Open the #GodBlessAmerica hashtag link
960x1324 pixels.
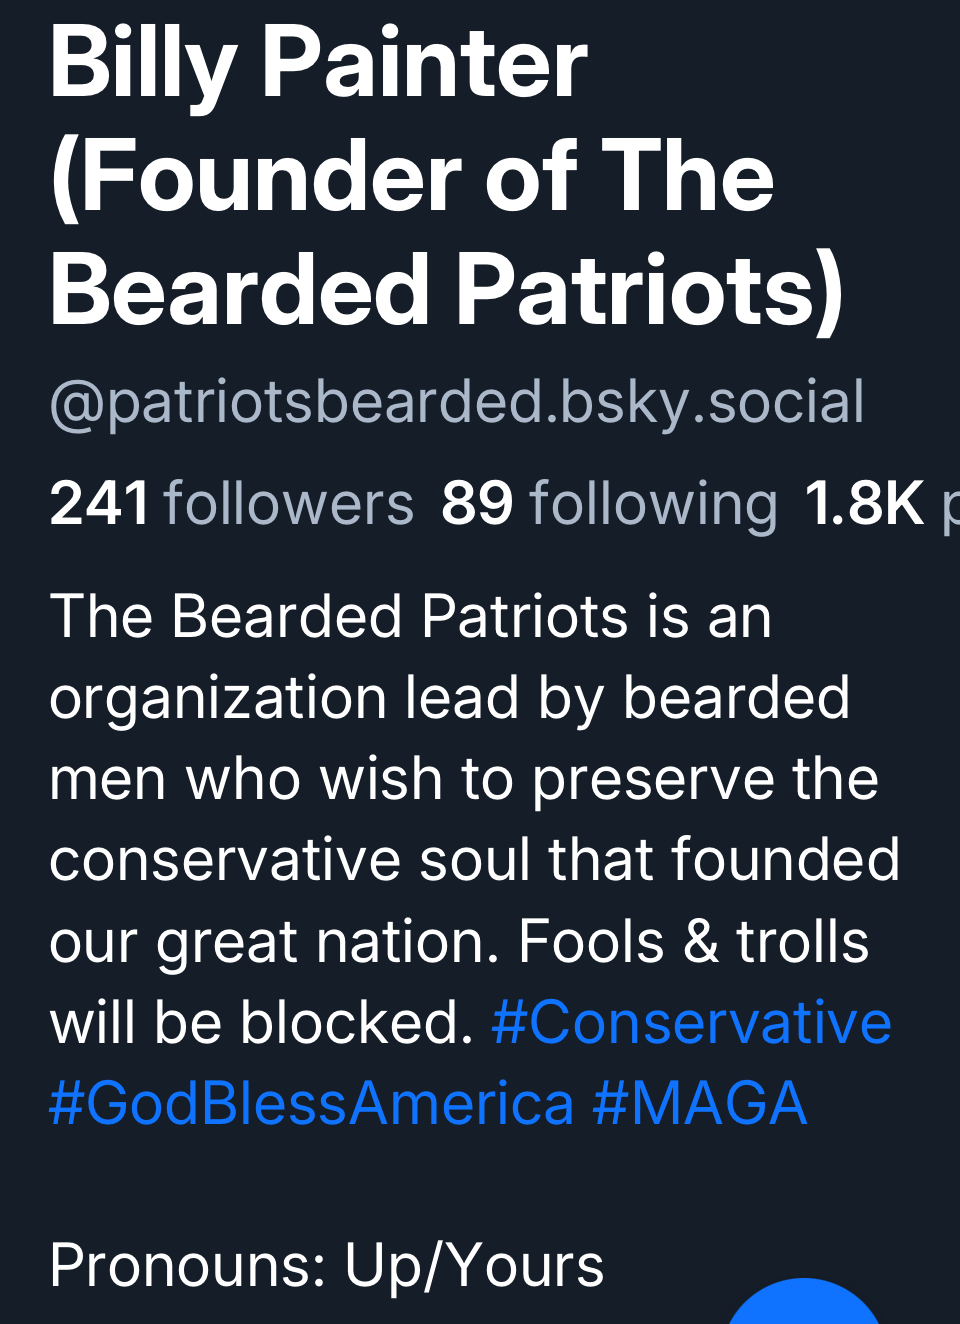click(x=311, y=1104)
